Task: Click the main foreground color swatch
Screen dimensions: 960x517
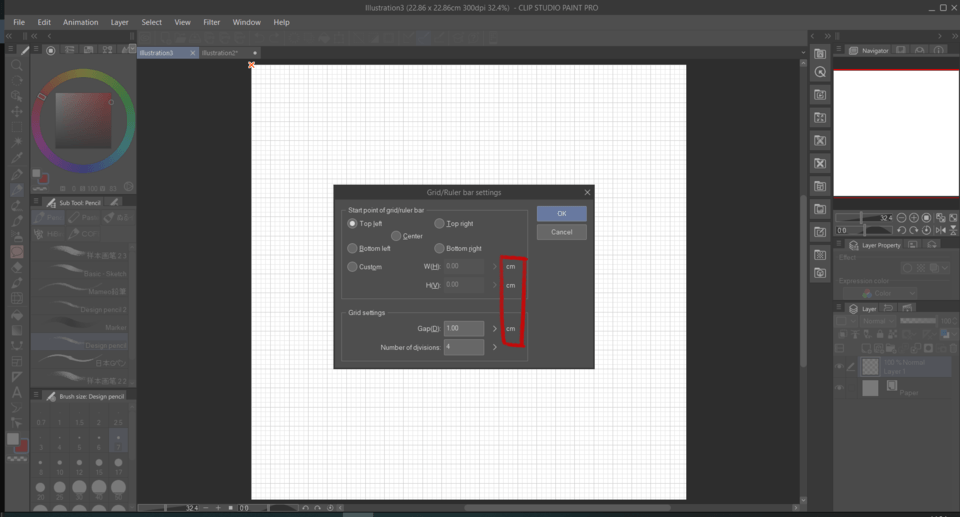Action: [13, 439]
